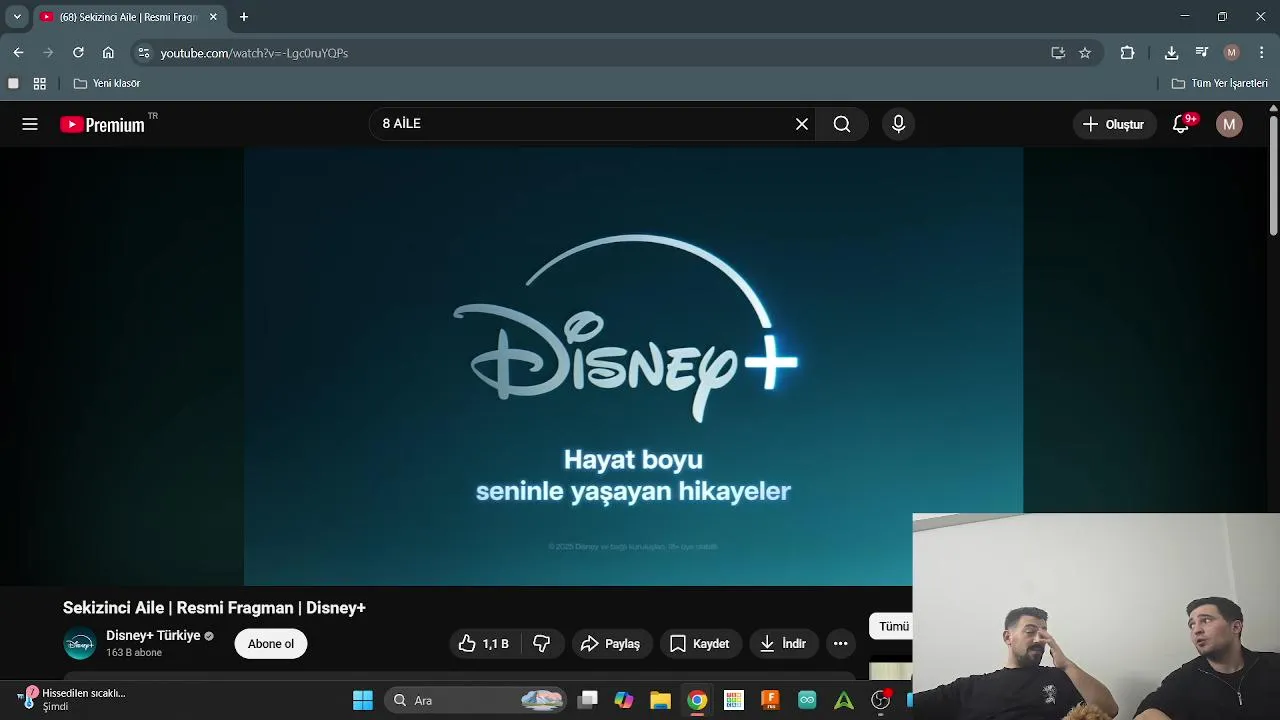Open the Disney+ Türkiye channel avatar
The height and width of the screenshot is (720, 1280).
(x=80, y=644)
